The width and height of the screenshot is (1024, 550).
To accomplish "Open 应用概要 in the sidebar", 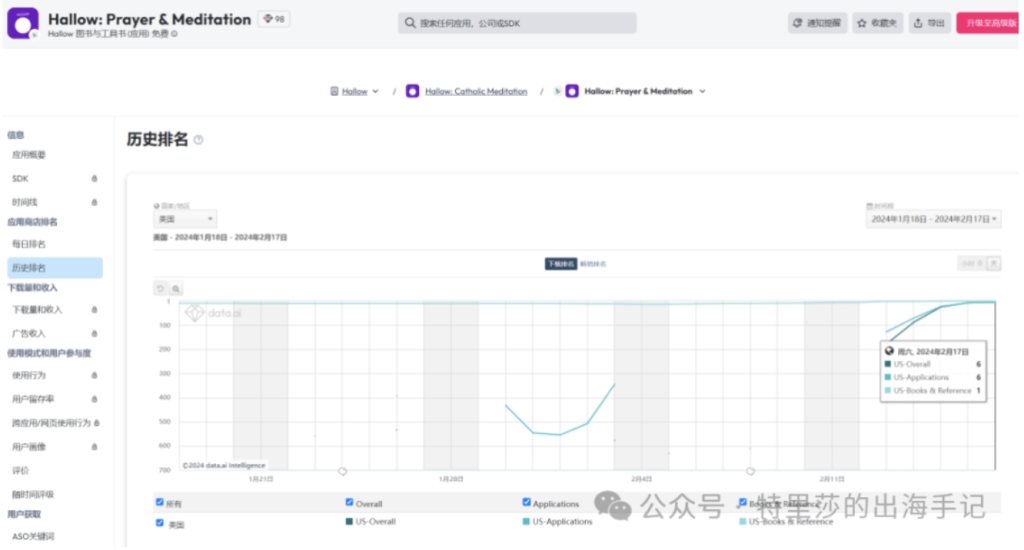I will [29, 155].
